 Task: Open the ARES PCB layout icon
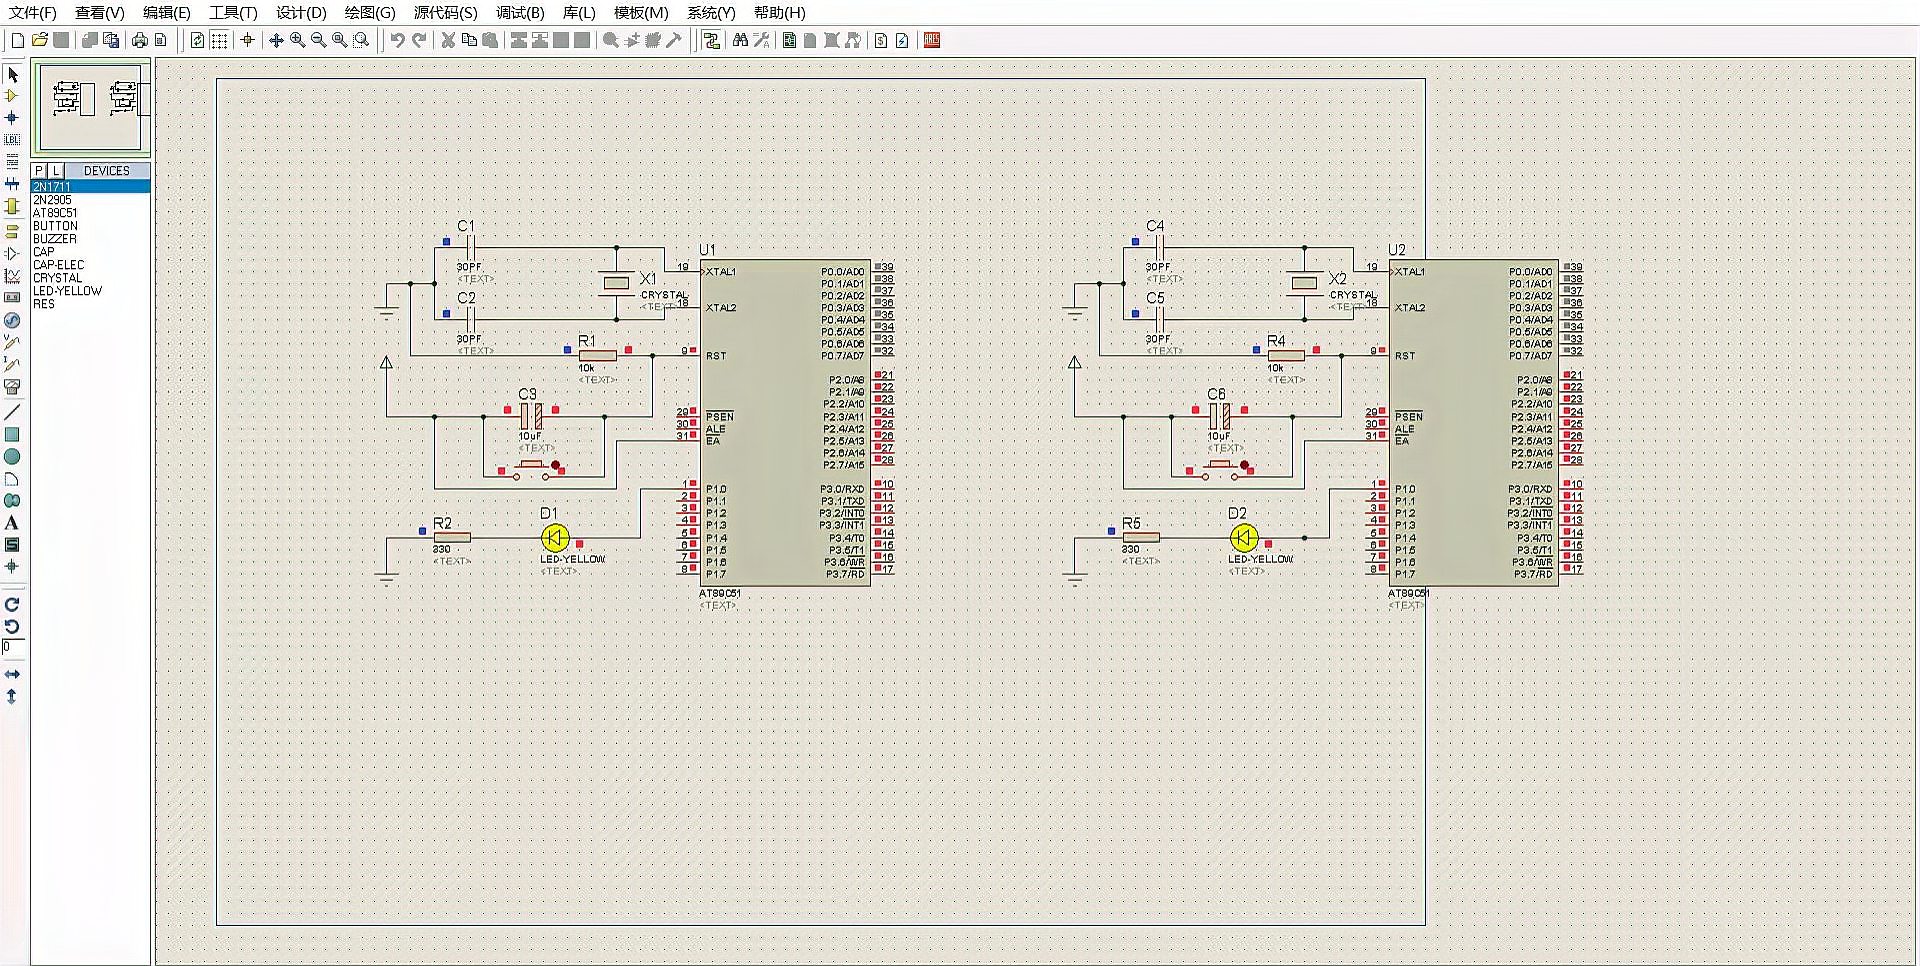click(932, 40)
